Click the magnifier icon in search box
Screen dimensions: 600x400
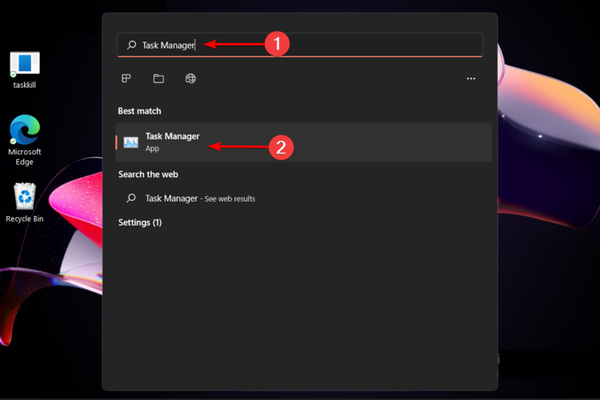[x=131, y=45]
